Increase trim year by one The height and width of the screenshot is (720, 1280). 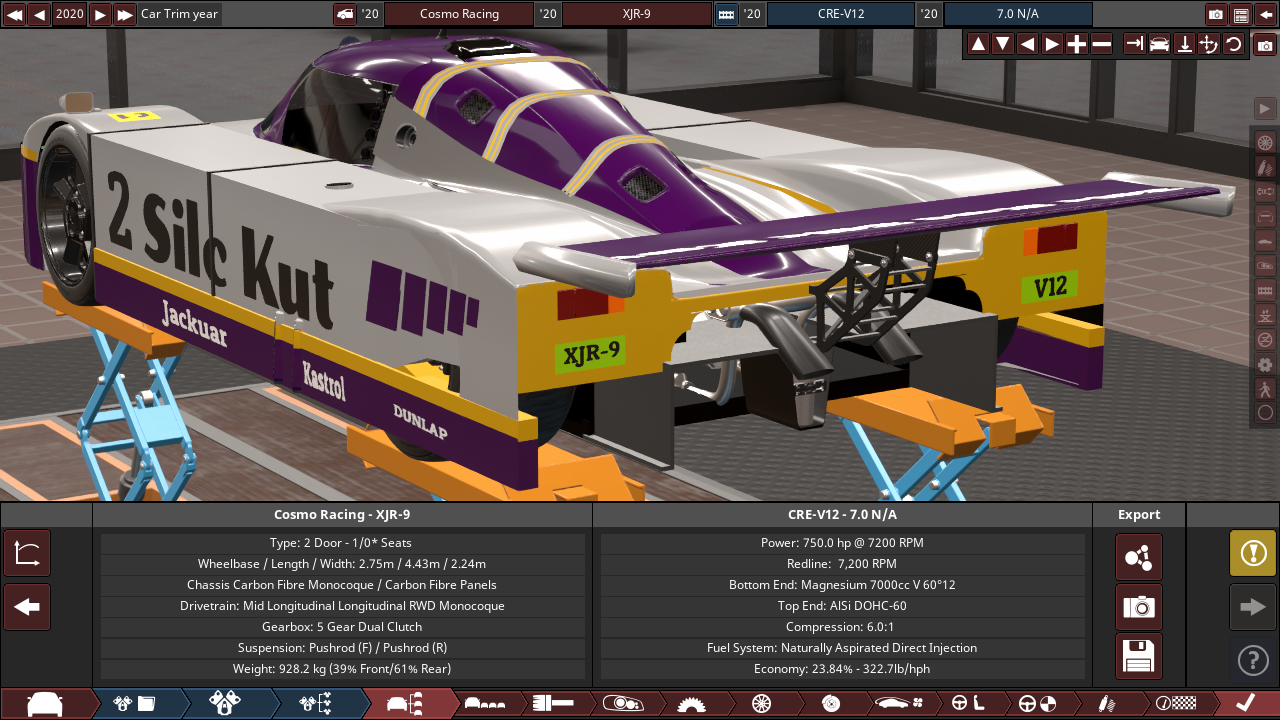click(100, 14)
